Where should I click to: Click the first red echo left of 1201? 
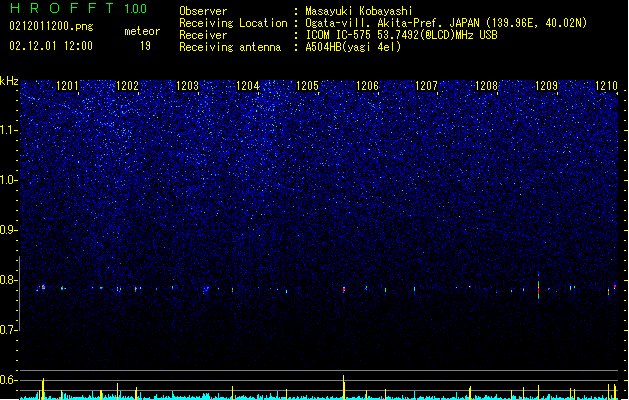pyautogui.click(x=43, y=287)
